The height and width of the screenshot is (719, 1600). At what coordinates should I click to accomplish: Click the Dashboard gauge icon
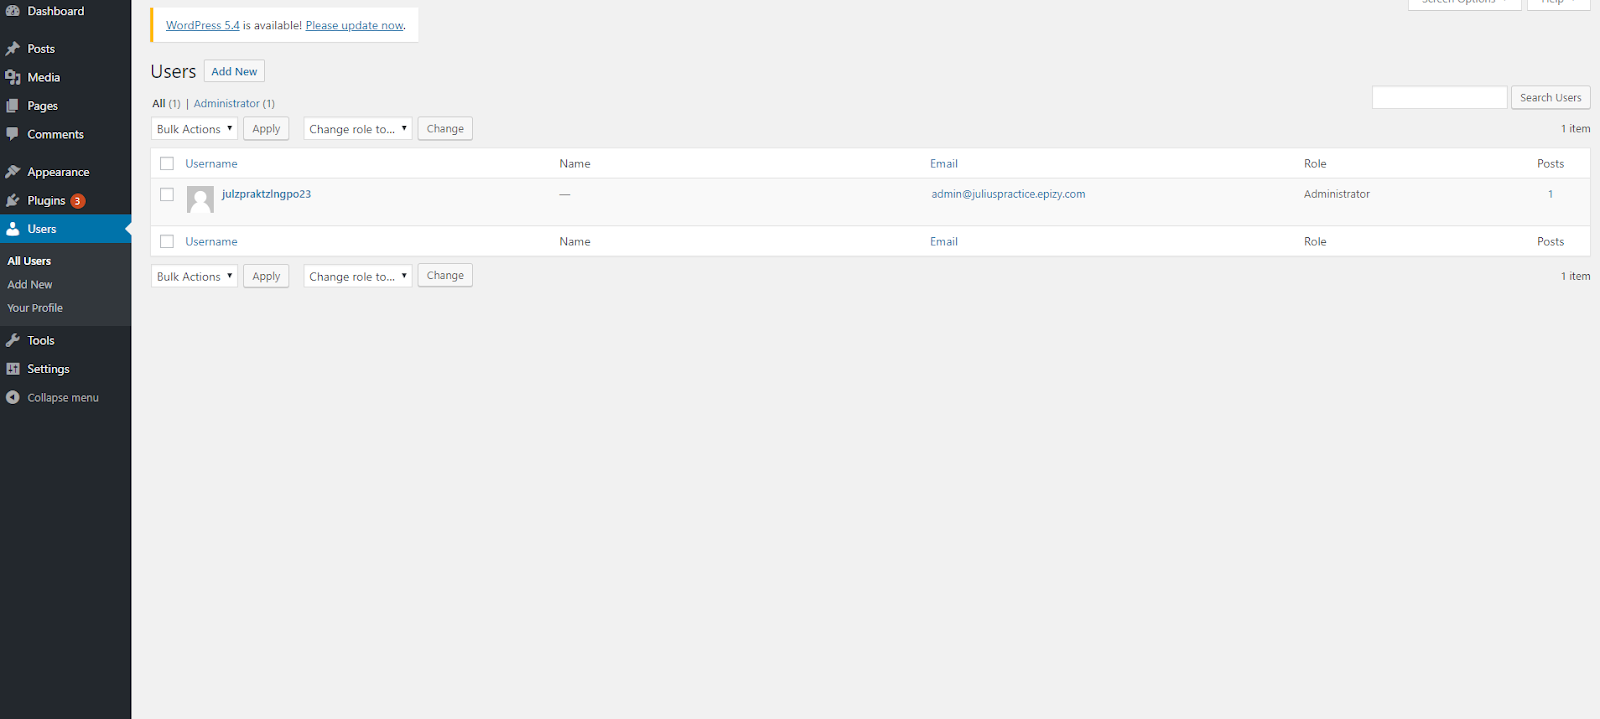(x=13, y=11)
